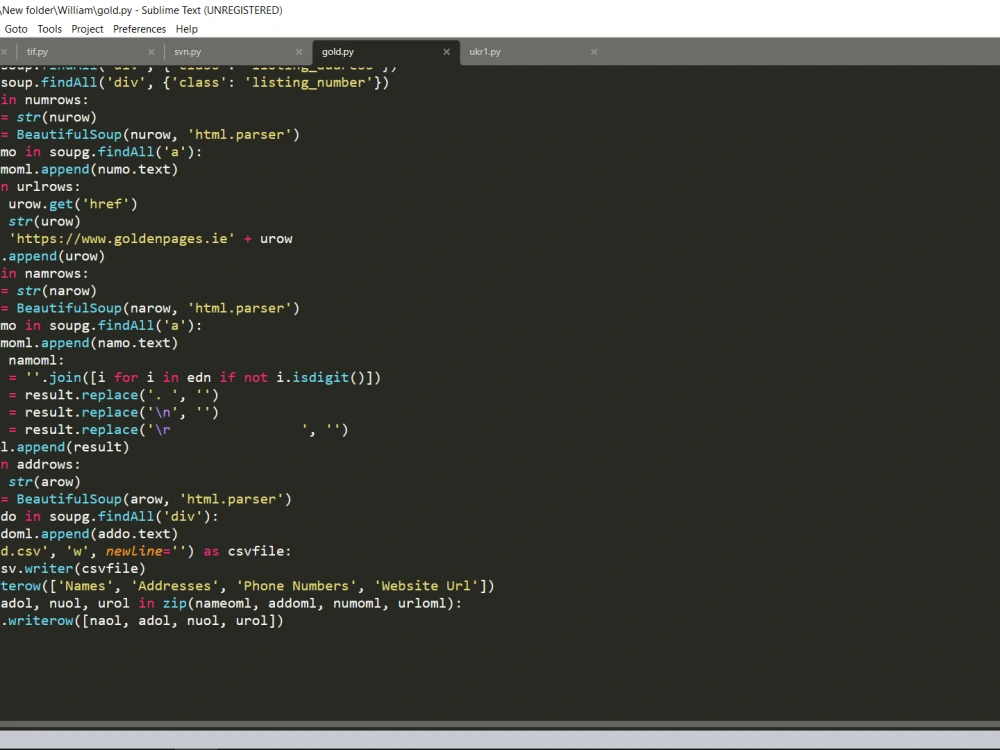Click the 'listing_number' string in code

click(x=309, y=82)
